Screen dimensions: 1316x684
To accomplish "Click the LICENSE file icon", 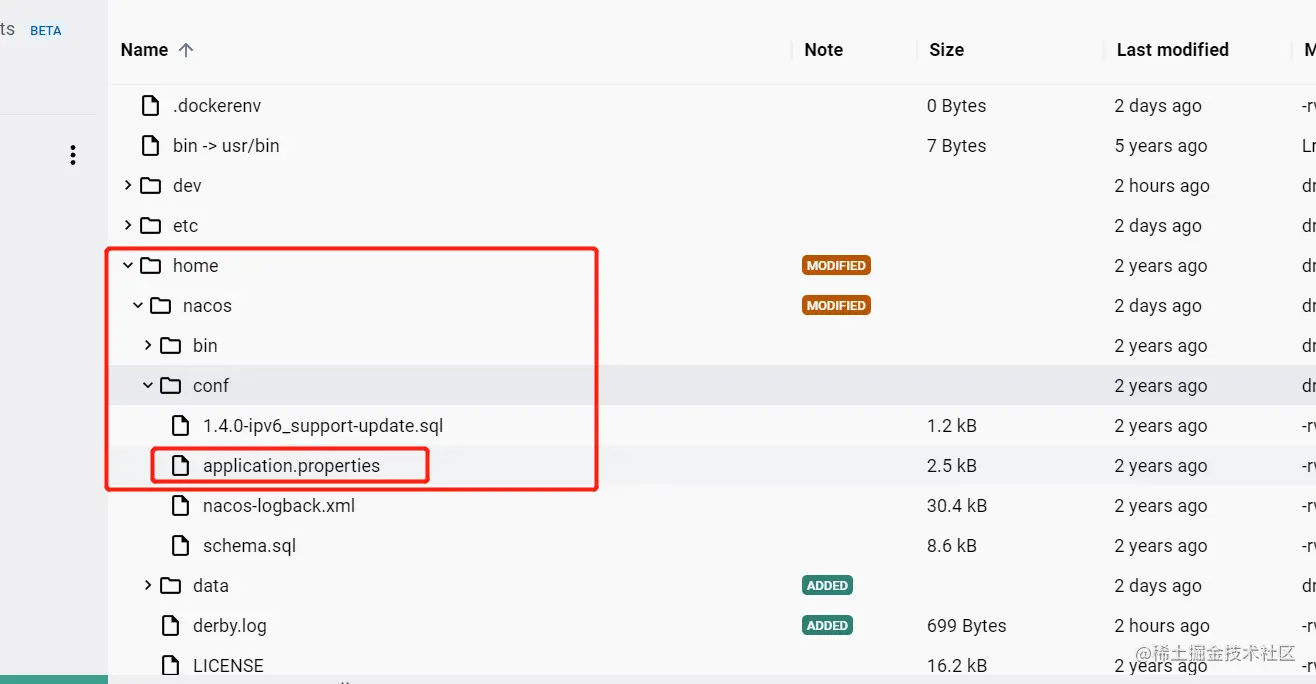I will tap(170, 666).
